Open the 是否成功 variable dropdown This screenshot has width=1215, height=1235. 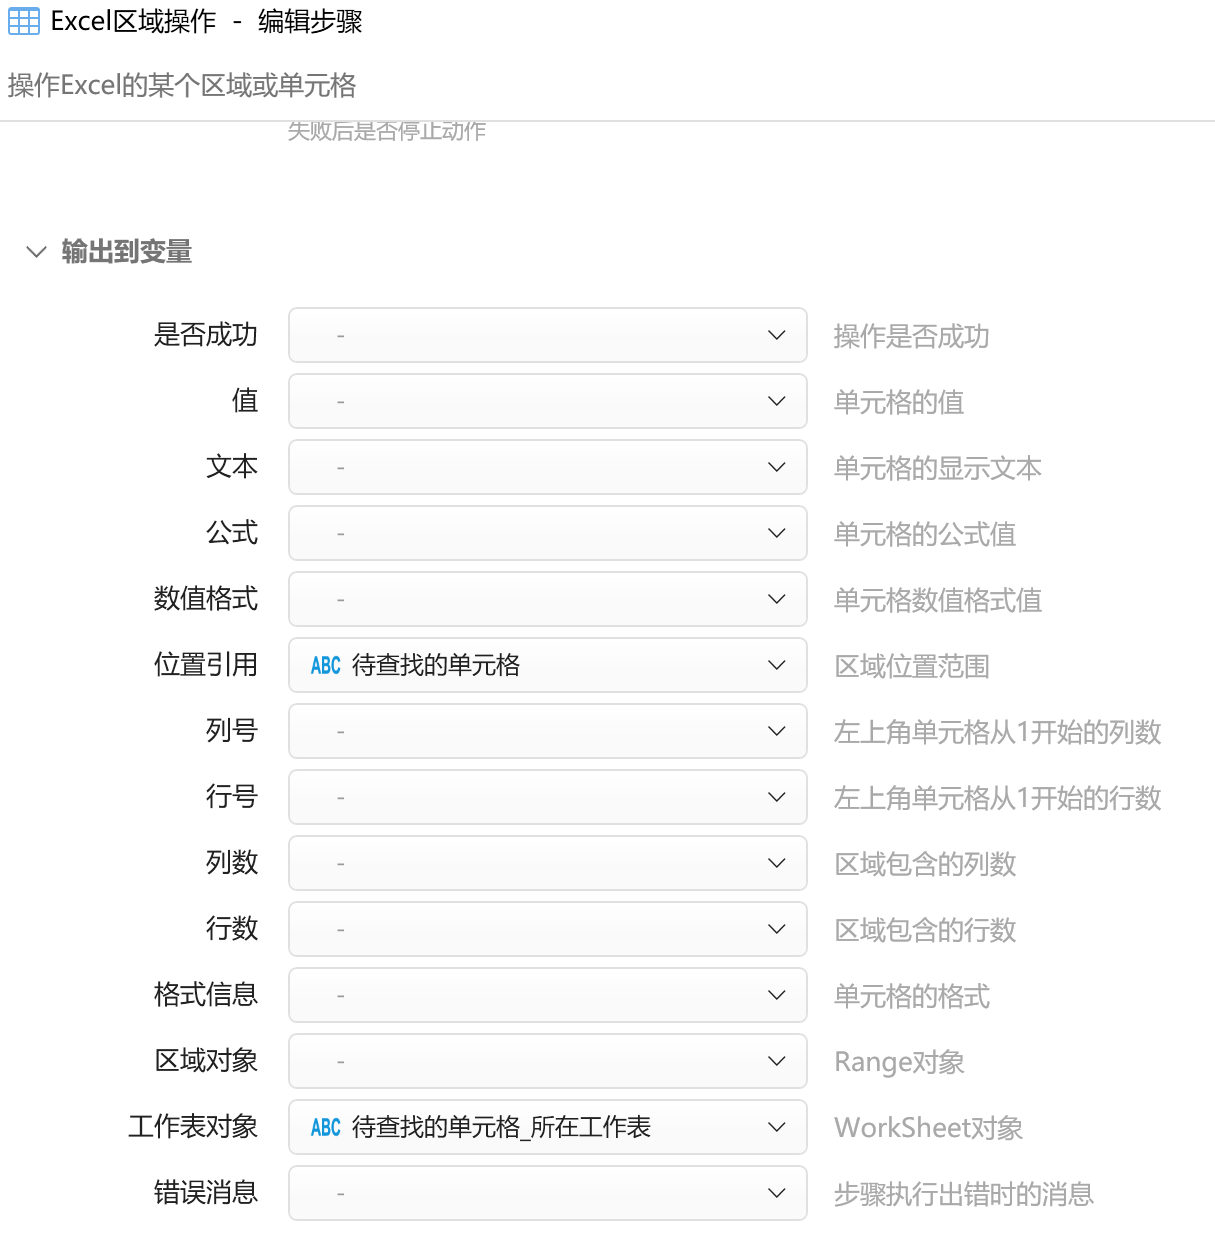pos(547,335)
